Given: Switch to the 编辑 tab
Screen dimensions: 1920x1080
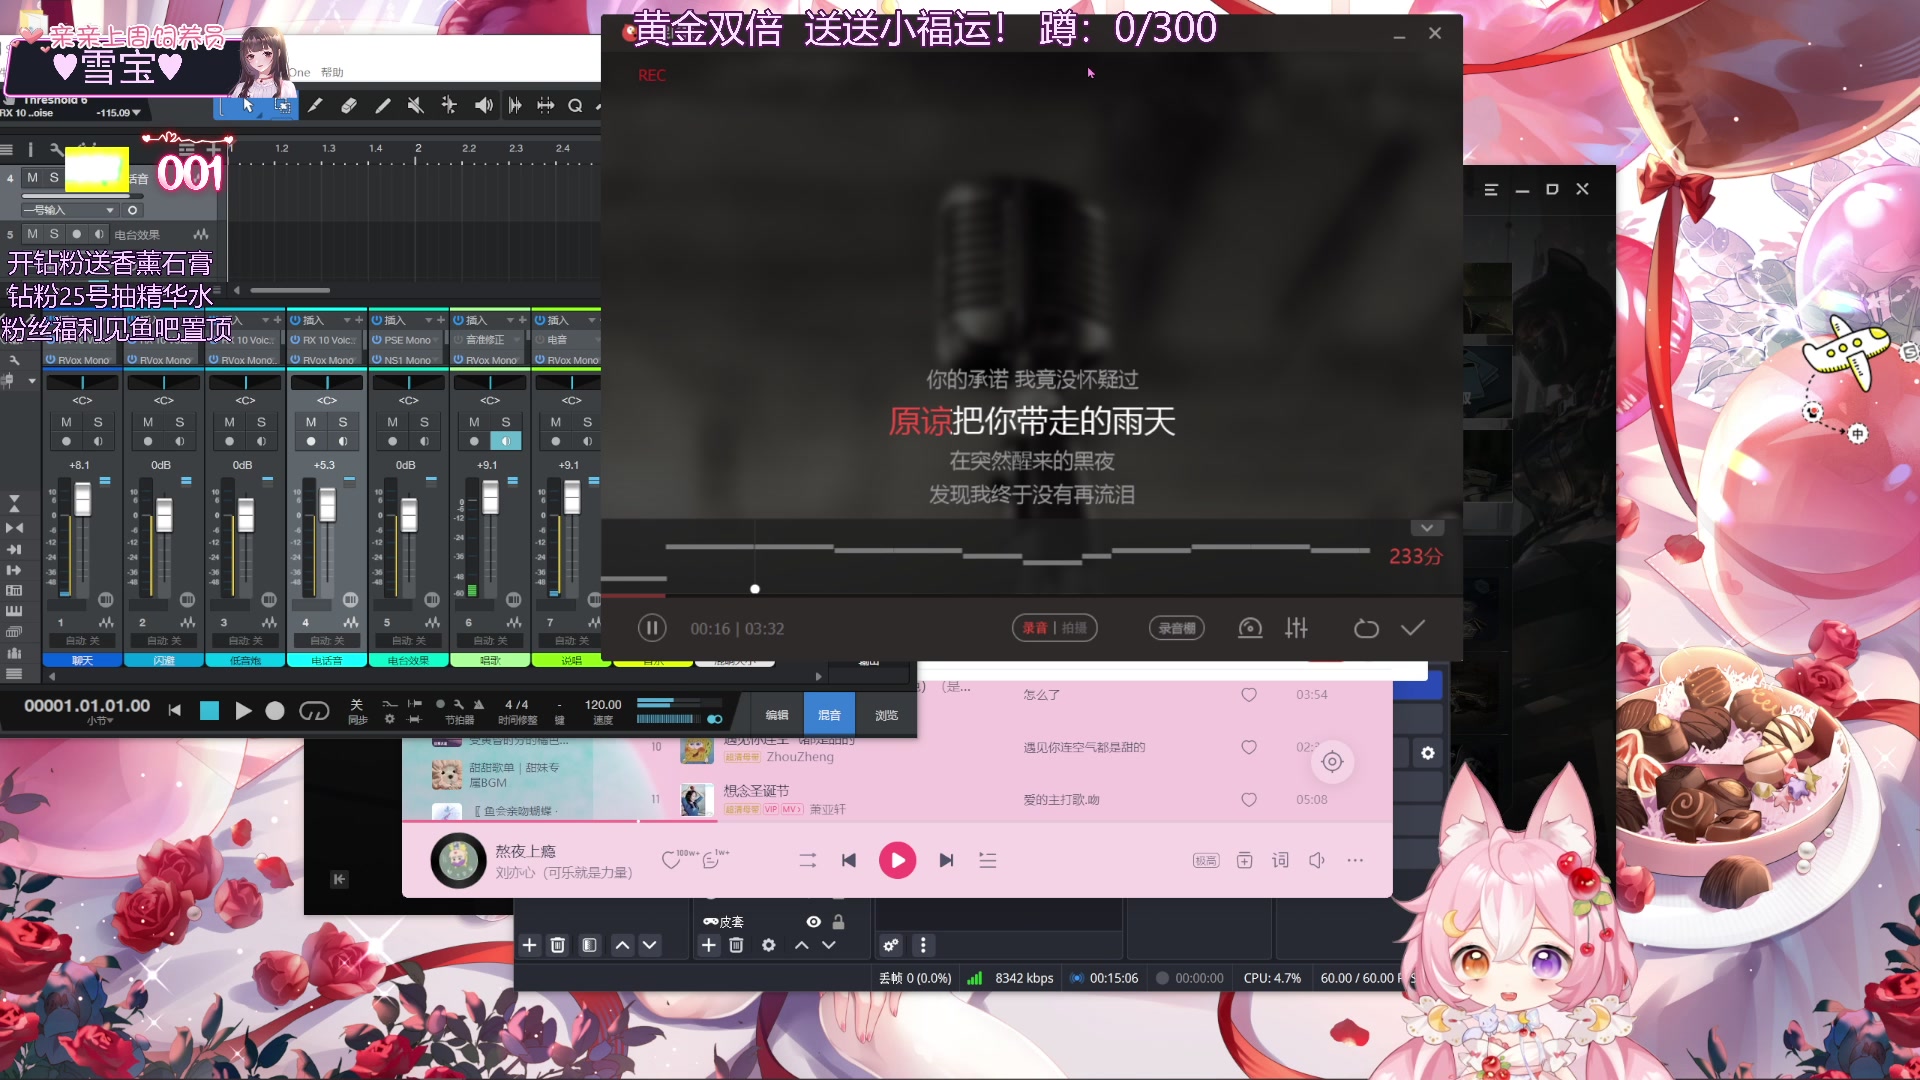Looking at the screenshot, I should [x=777, y=715].
